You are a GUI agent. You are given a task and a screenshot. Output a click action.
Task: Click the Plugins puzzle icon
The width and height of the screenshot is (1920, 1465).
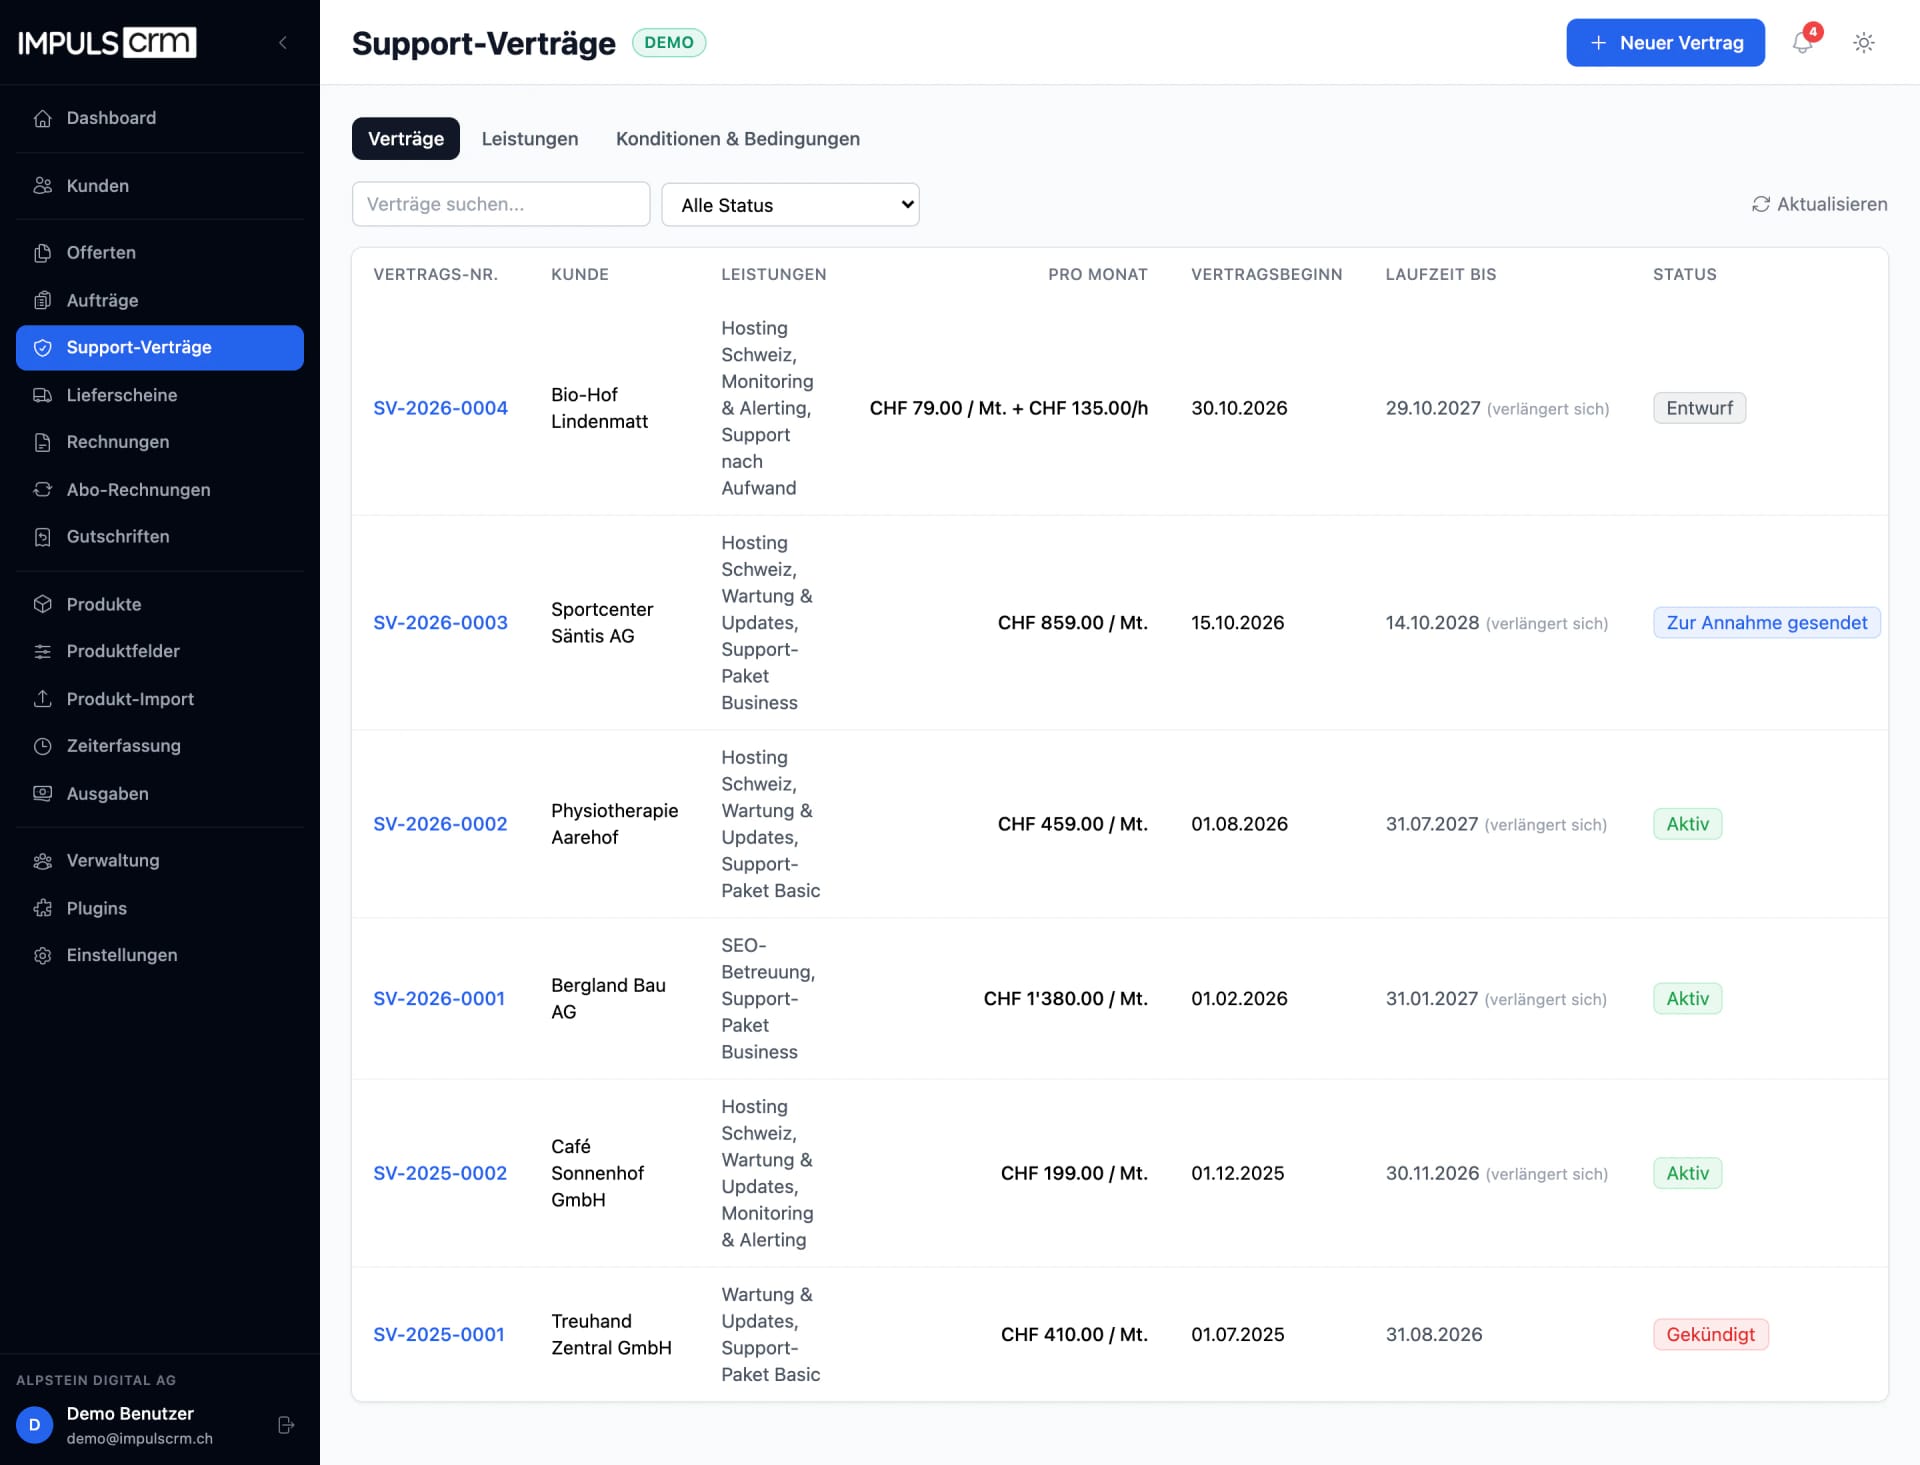[x=42, y=908]
